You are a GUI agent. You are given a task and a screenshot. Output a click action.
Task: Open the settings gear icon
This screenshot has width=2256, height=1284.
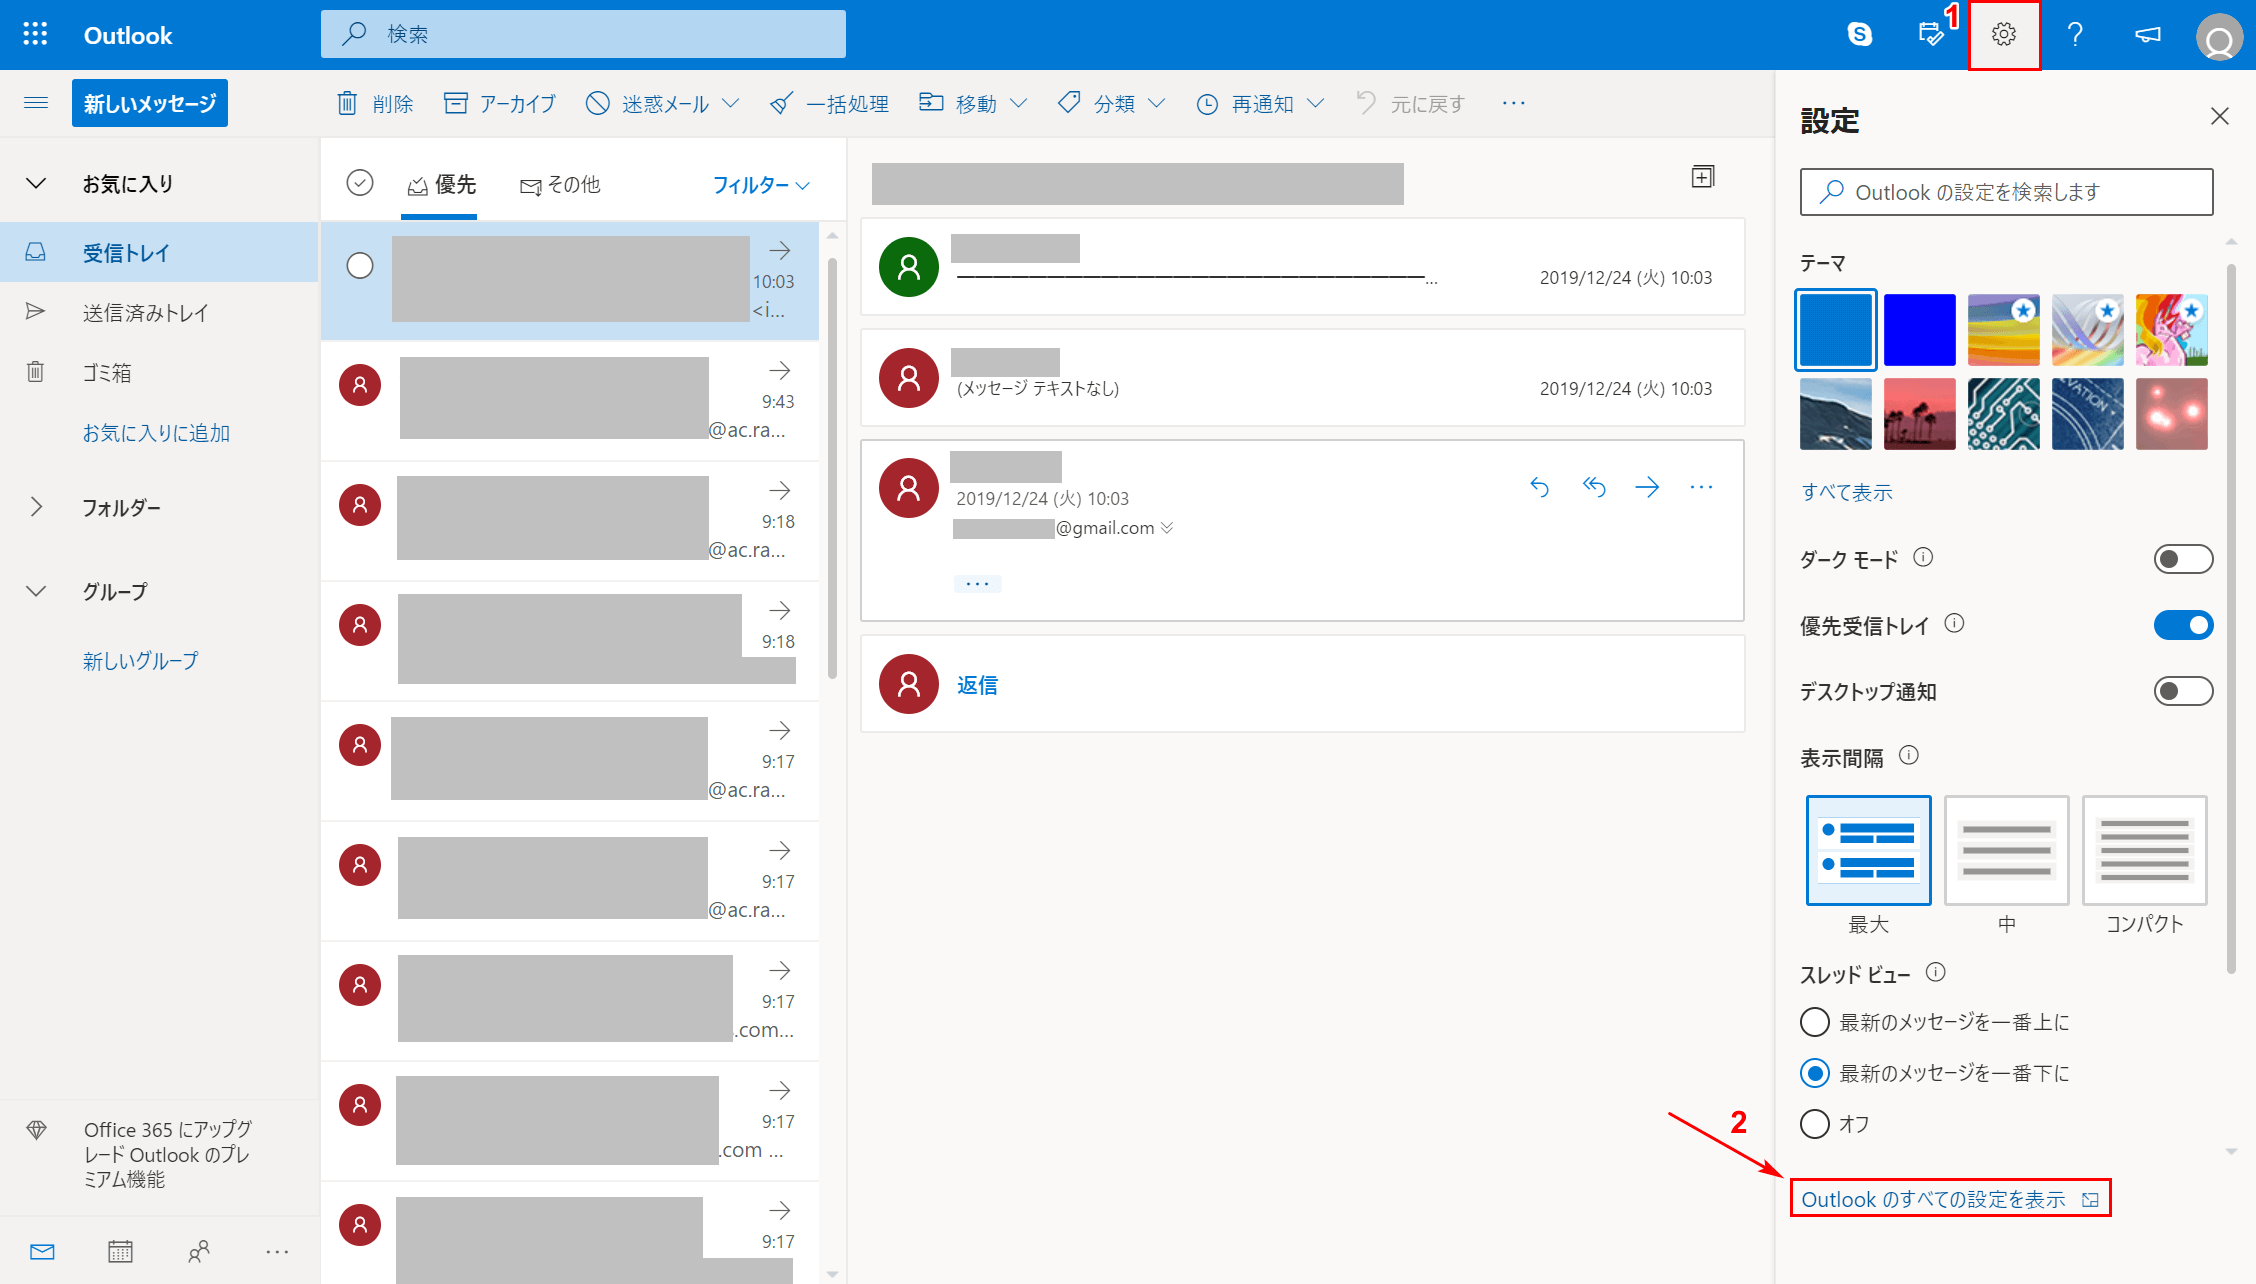coord(2003,35)
